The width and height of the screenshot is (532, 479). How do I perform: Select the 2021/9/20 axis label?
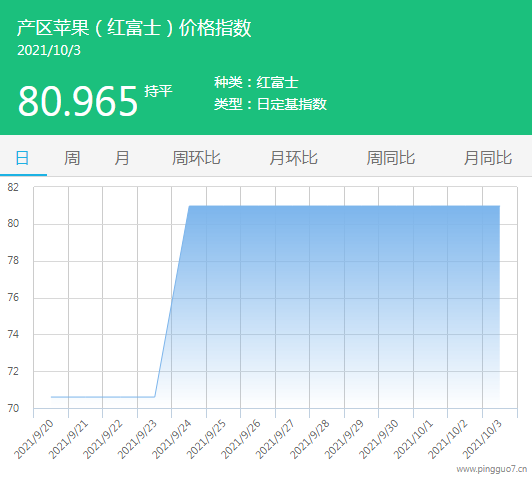point(34,439)
